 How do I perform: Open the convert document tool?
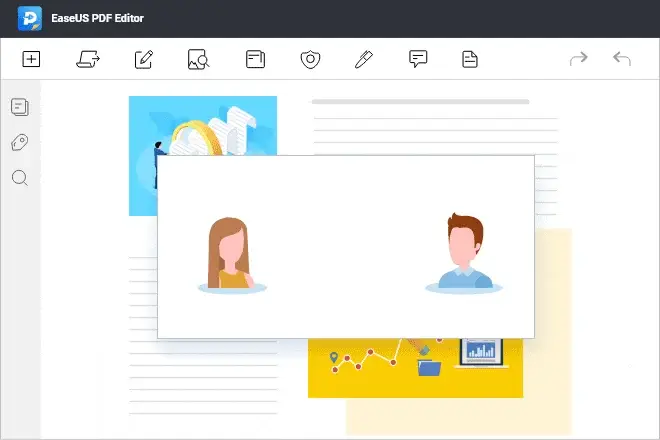[x=87, y=60]
